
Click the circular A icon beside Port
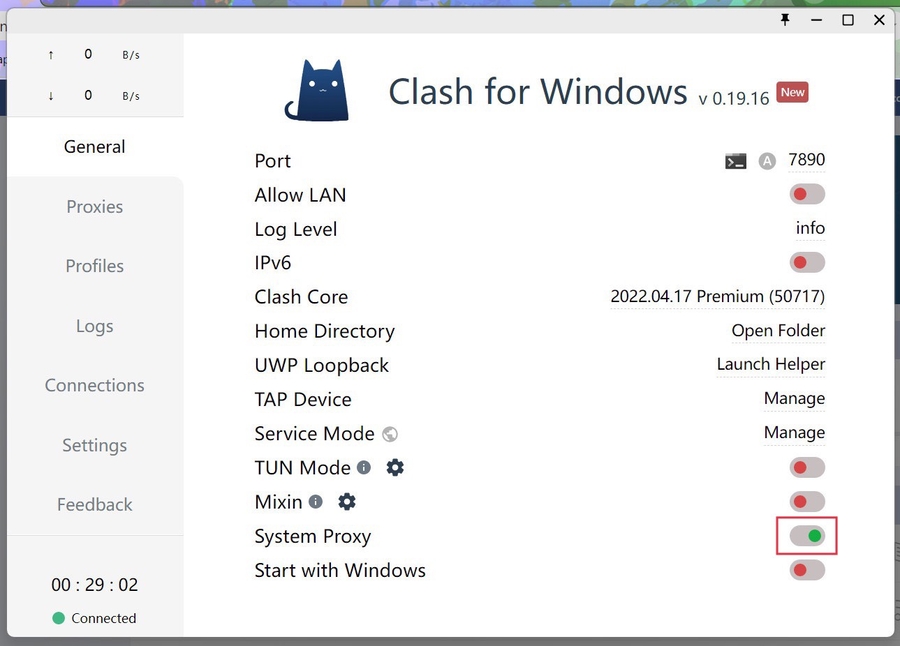(767, 161)
